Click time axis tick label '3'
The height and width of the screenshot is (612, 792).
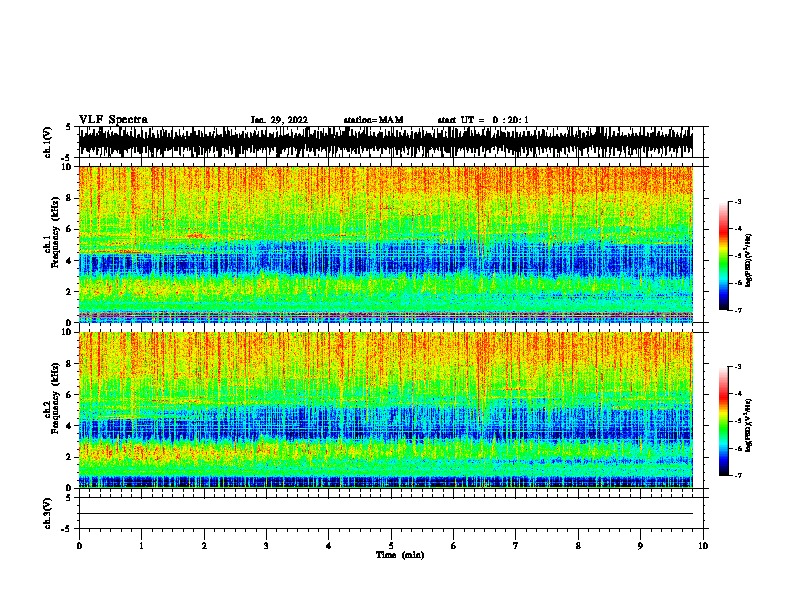(266, 546)
